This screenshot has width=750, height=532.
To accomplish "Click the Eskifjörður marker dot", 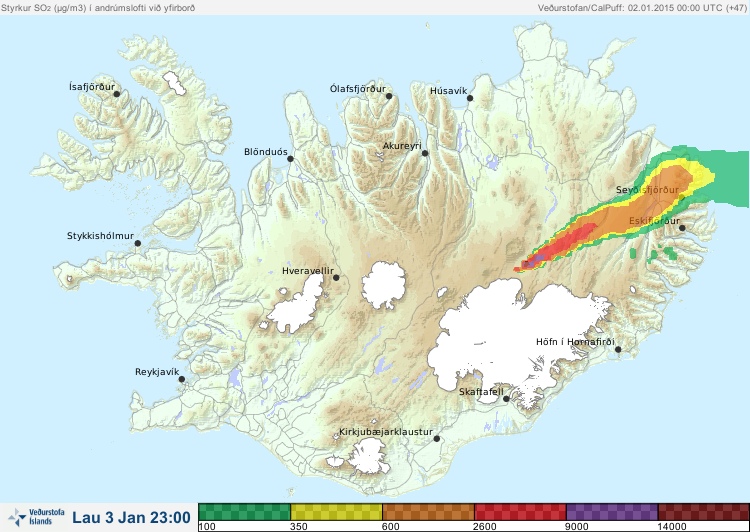I will 682,228.
